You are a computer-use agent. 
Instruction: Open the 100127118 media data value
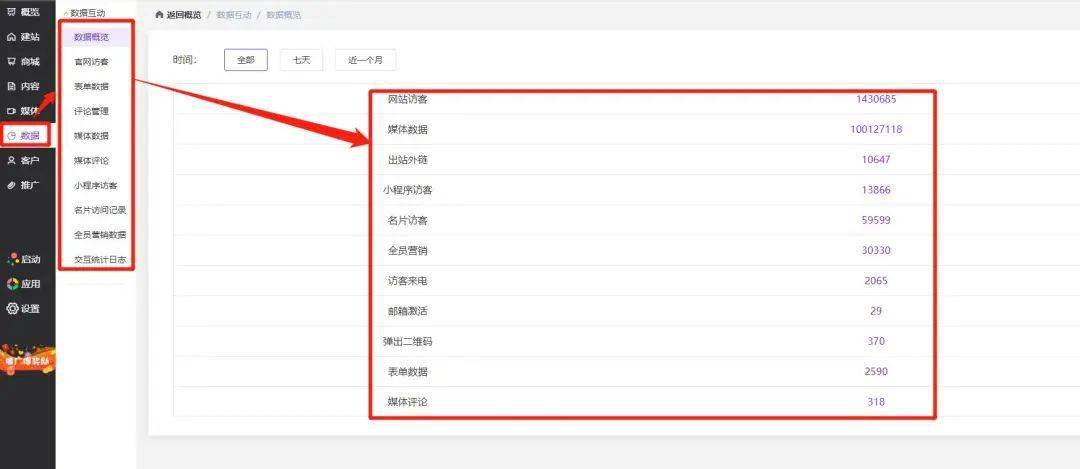tap(876, 129)
